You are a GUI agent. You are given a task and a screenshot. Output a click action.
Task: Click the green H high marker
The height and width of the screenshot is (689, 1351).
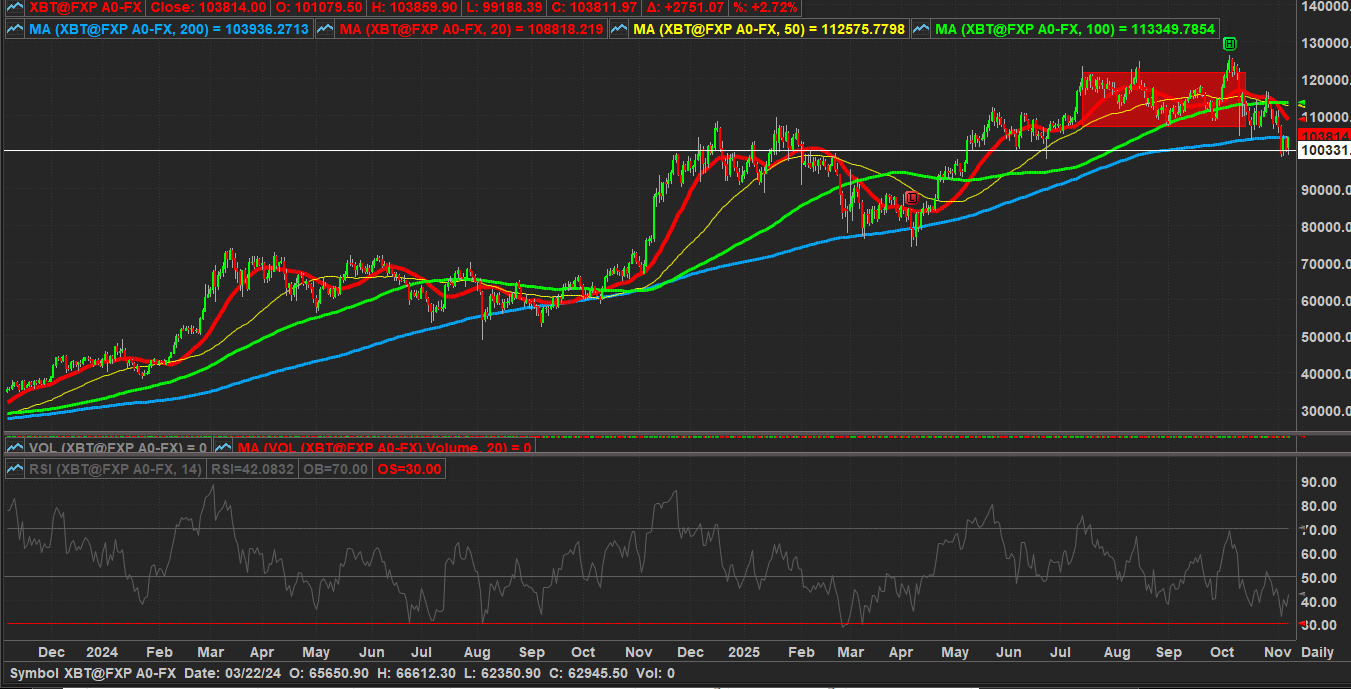pos(1230,43)
